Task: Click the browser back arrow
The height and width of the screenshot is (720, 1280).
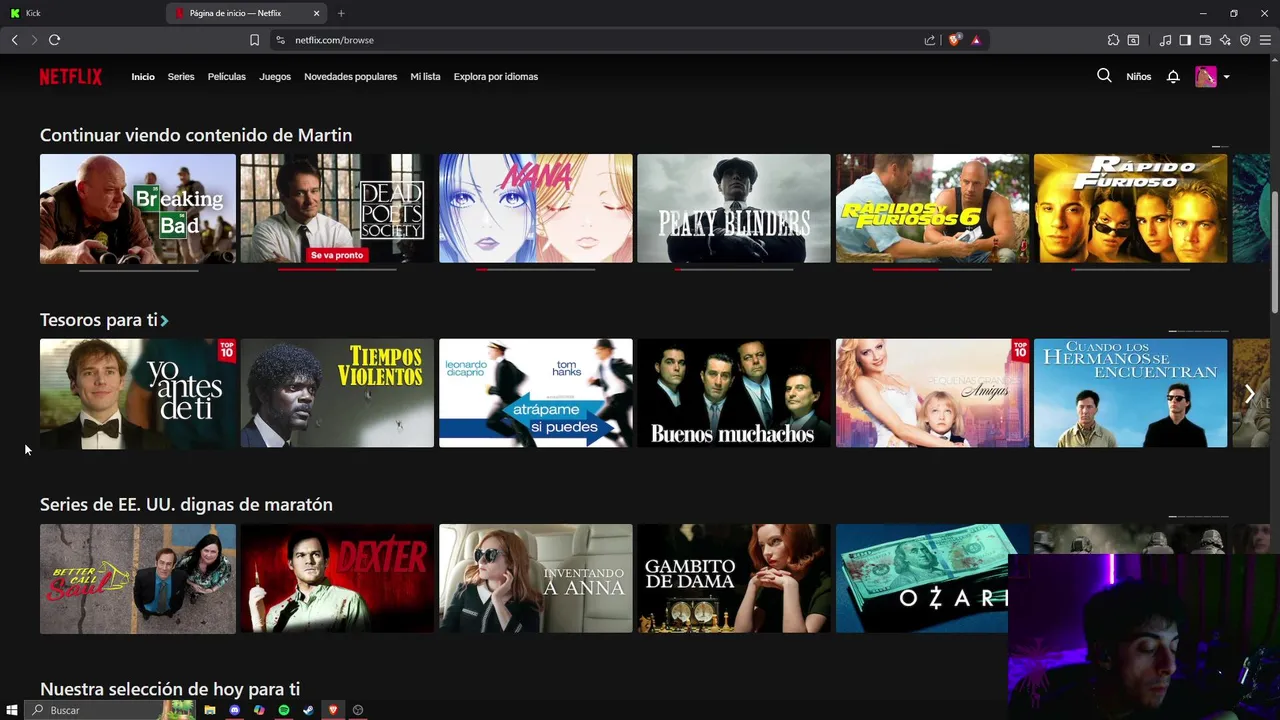Action: 14,40
